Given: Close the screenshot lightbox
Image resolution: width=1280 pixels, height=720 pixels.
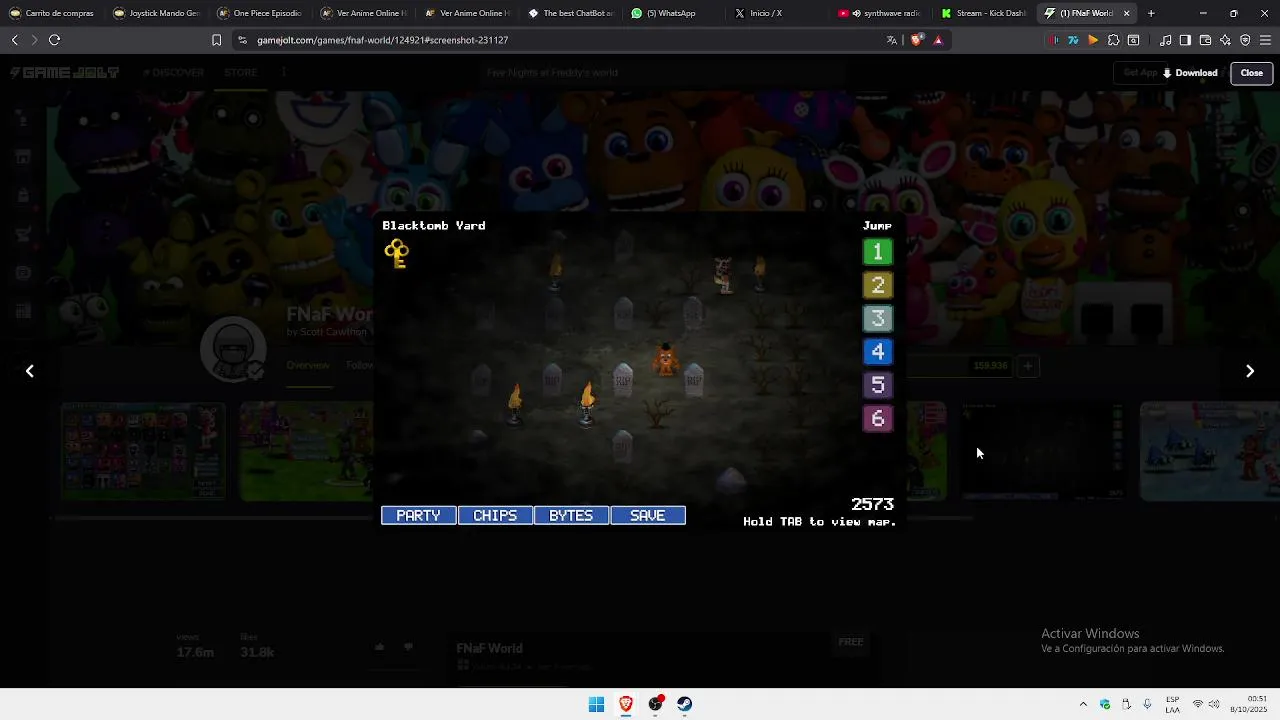Looking at the screenshot, I should [1252, 73].
